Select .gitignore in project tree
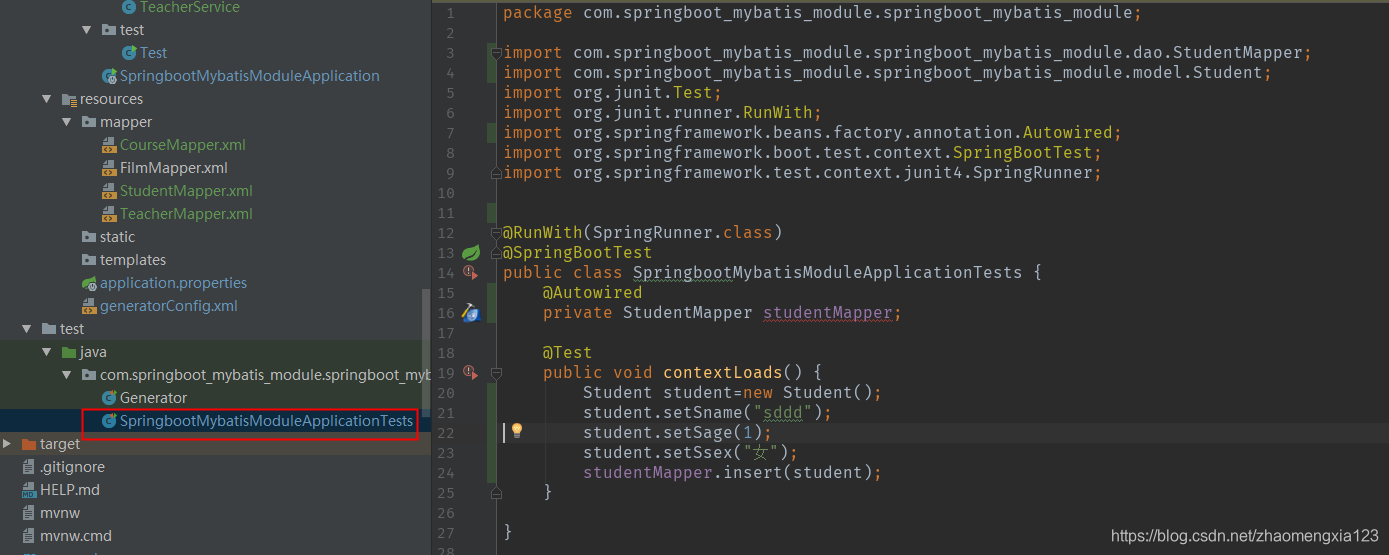The height and width of the screenshot is (555, 1389). [72, 467]
